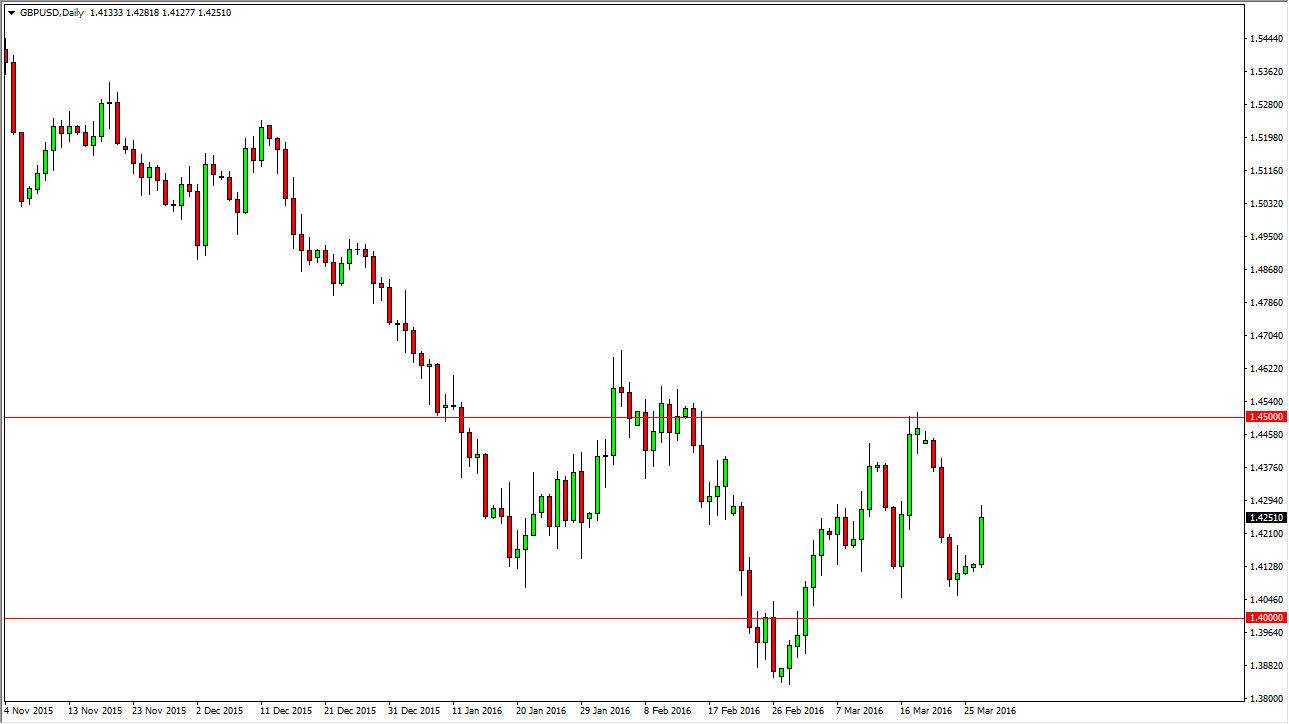This screenshot has width=1289, height=724.
Task: Collapse the GBPUSD OHLC data display triangle
Action: [11, 12]
